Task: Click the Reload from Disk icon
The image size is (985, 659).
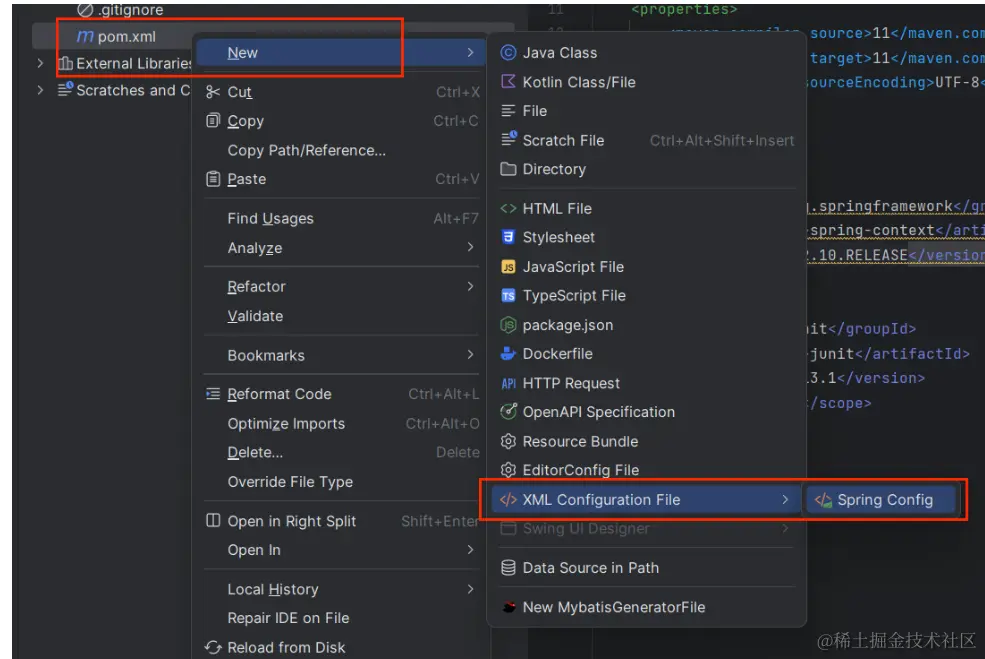Action: click(213, 647)
